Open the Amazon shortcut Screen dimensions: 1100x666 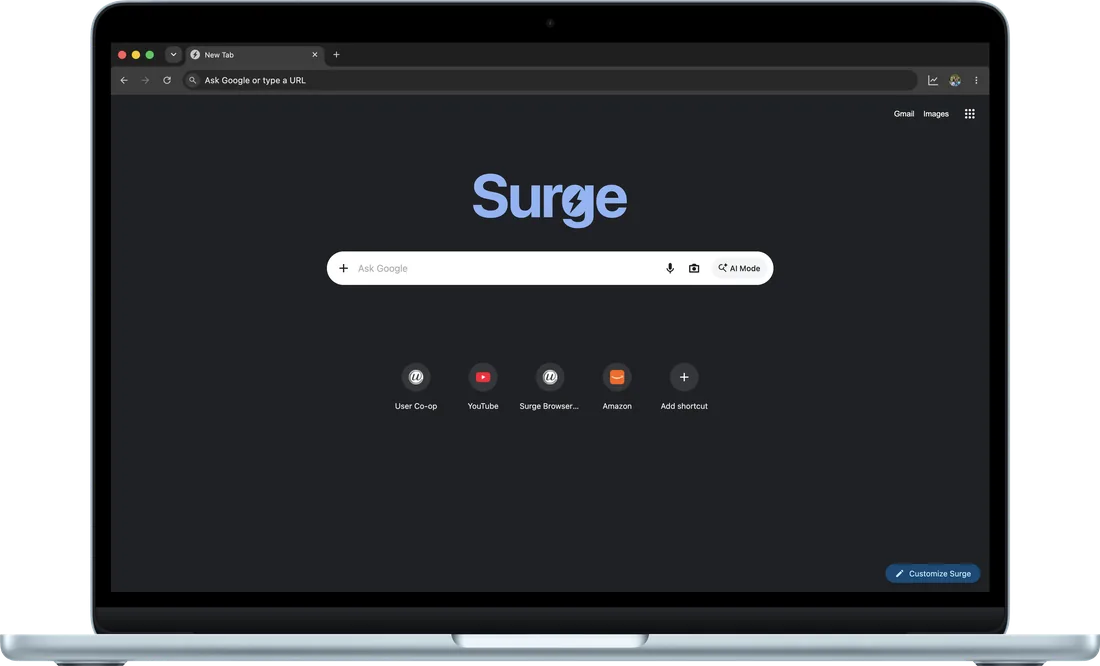[617, 387]
